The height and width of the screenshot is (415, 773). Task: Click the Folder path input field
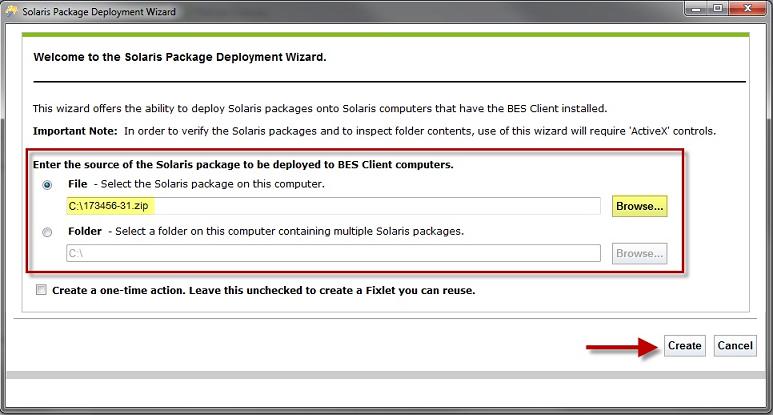point(333,253)
